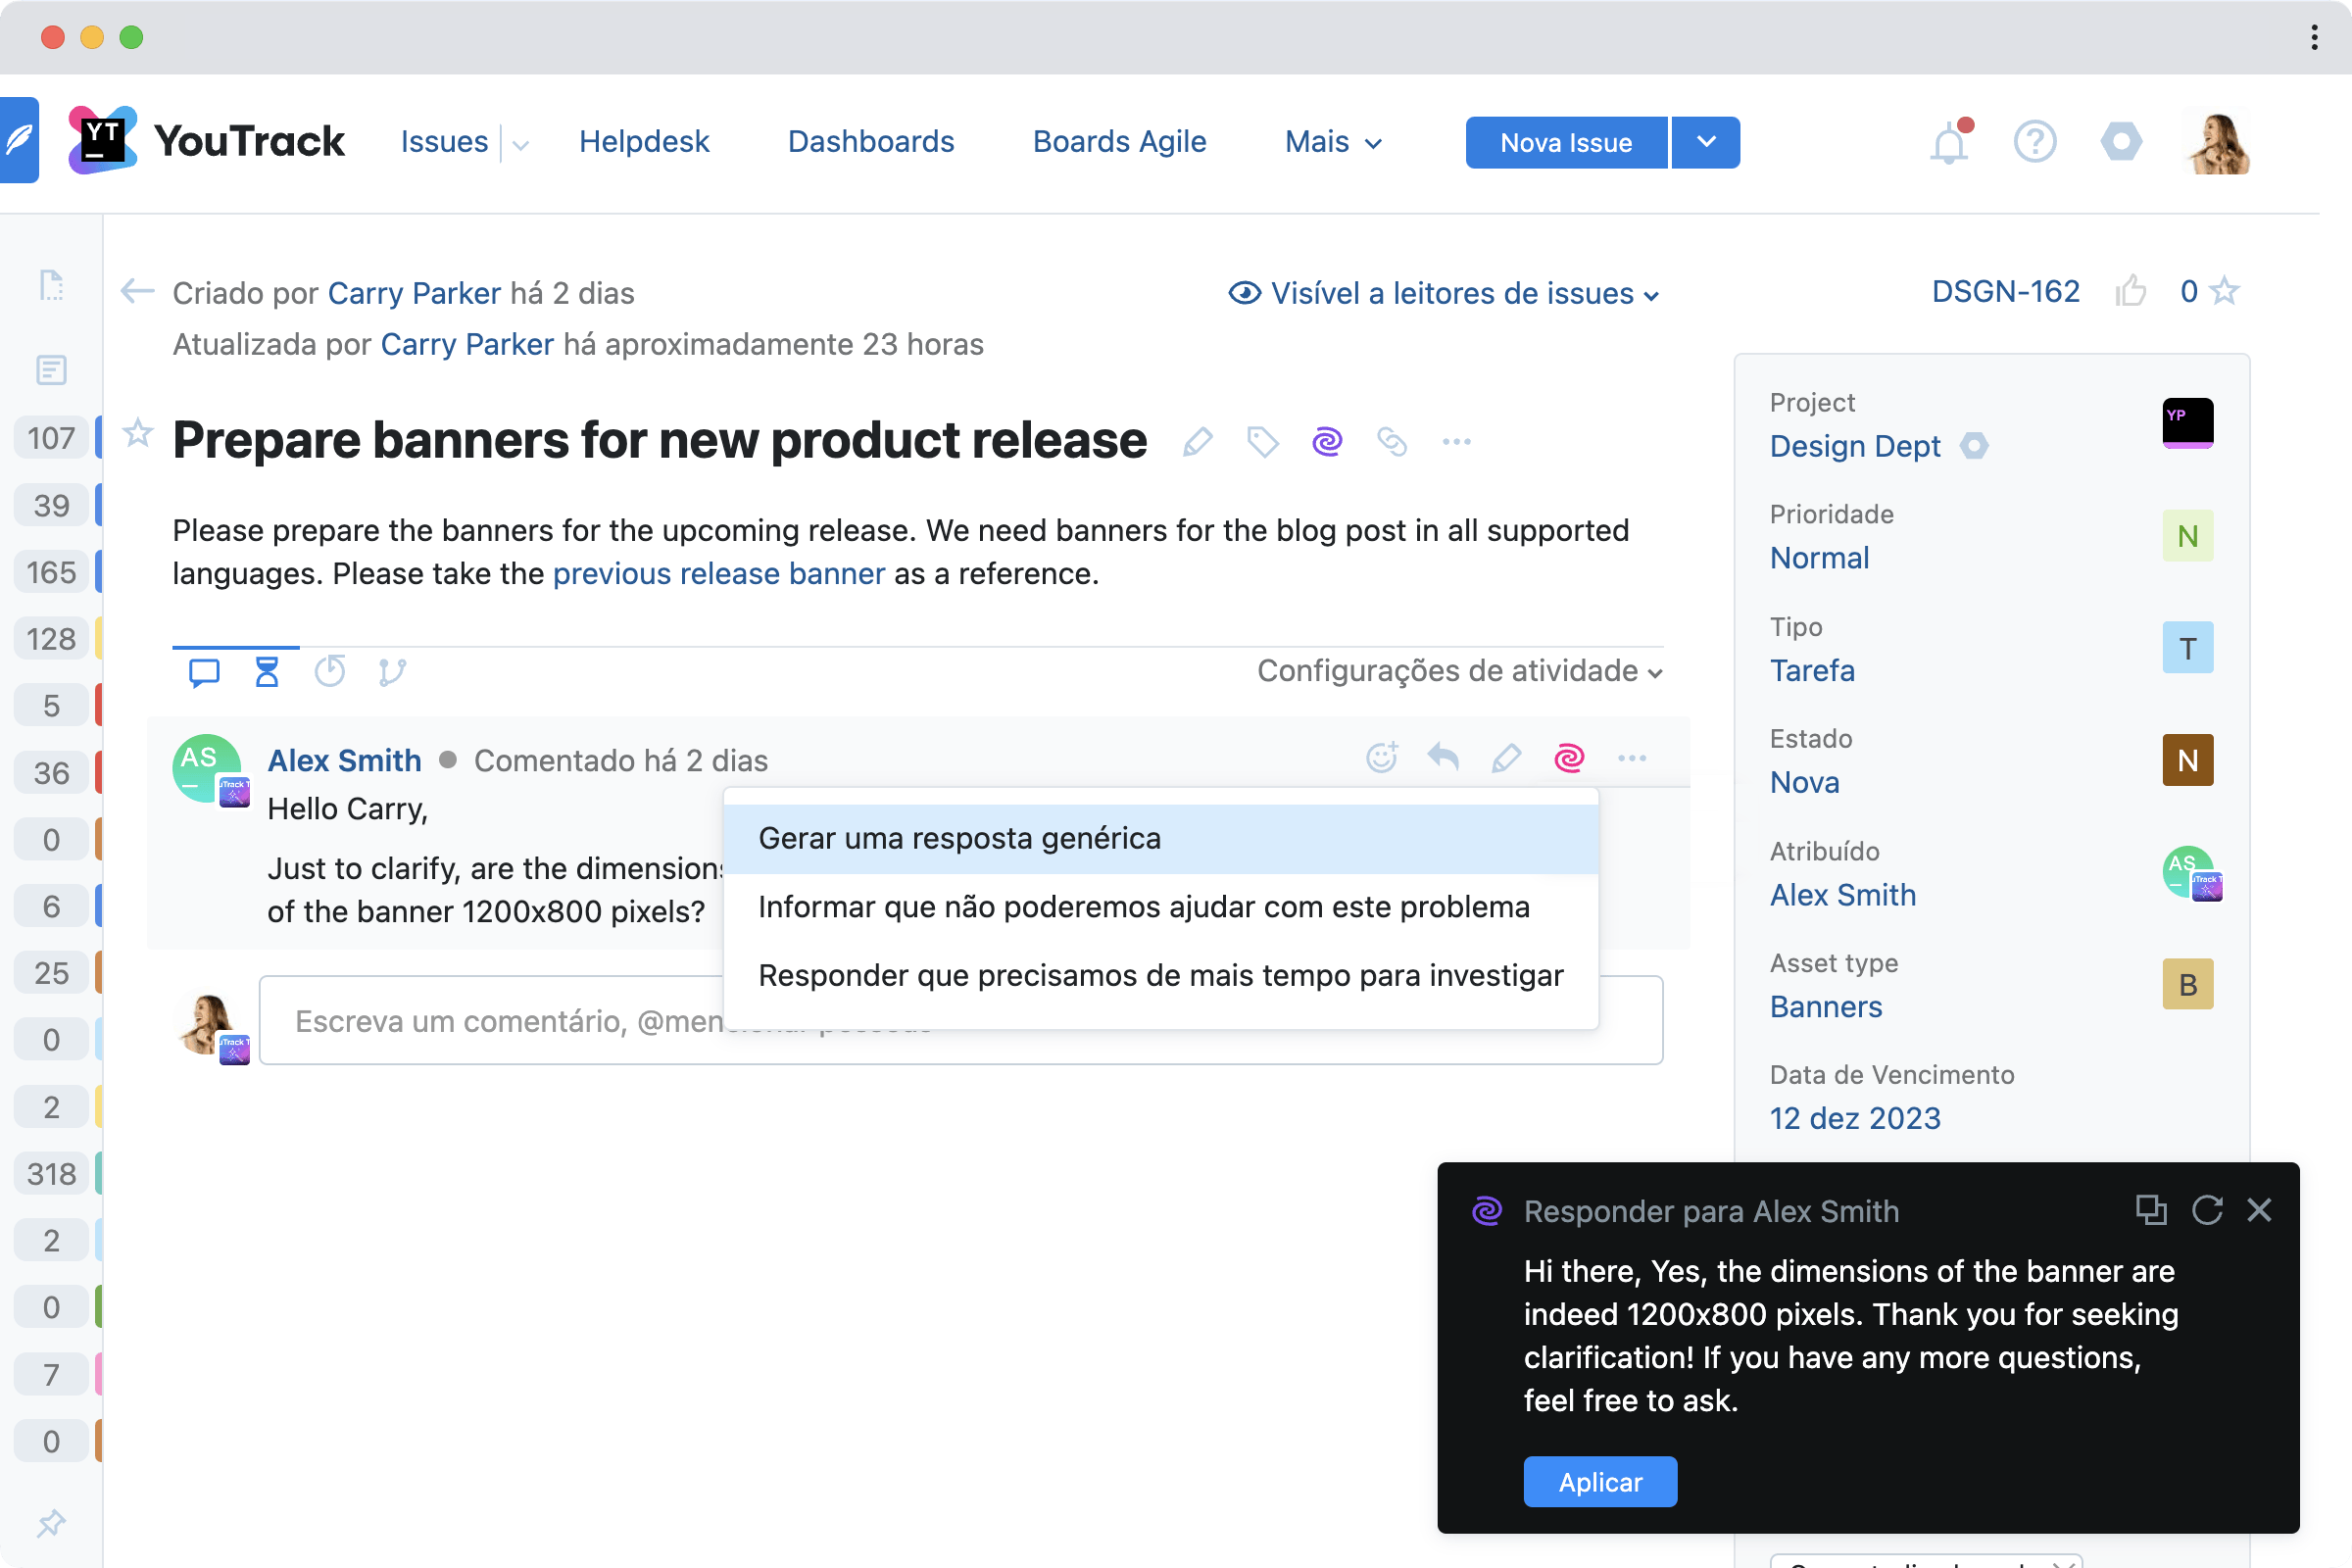The width and height of the screenshot is (2352, 1568).
Task: Open the Visível a leitores de issues dropdown
Action: coord(1444,293)
